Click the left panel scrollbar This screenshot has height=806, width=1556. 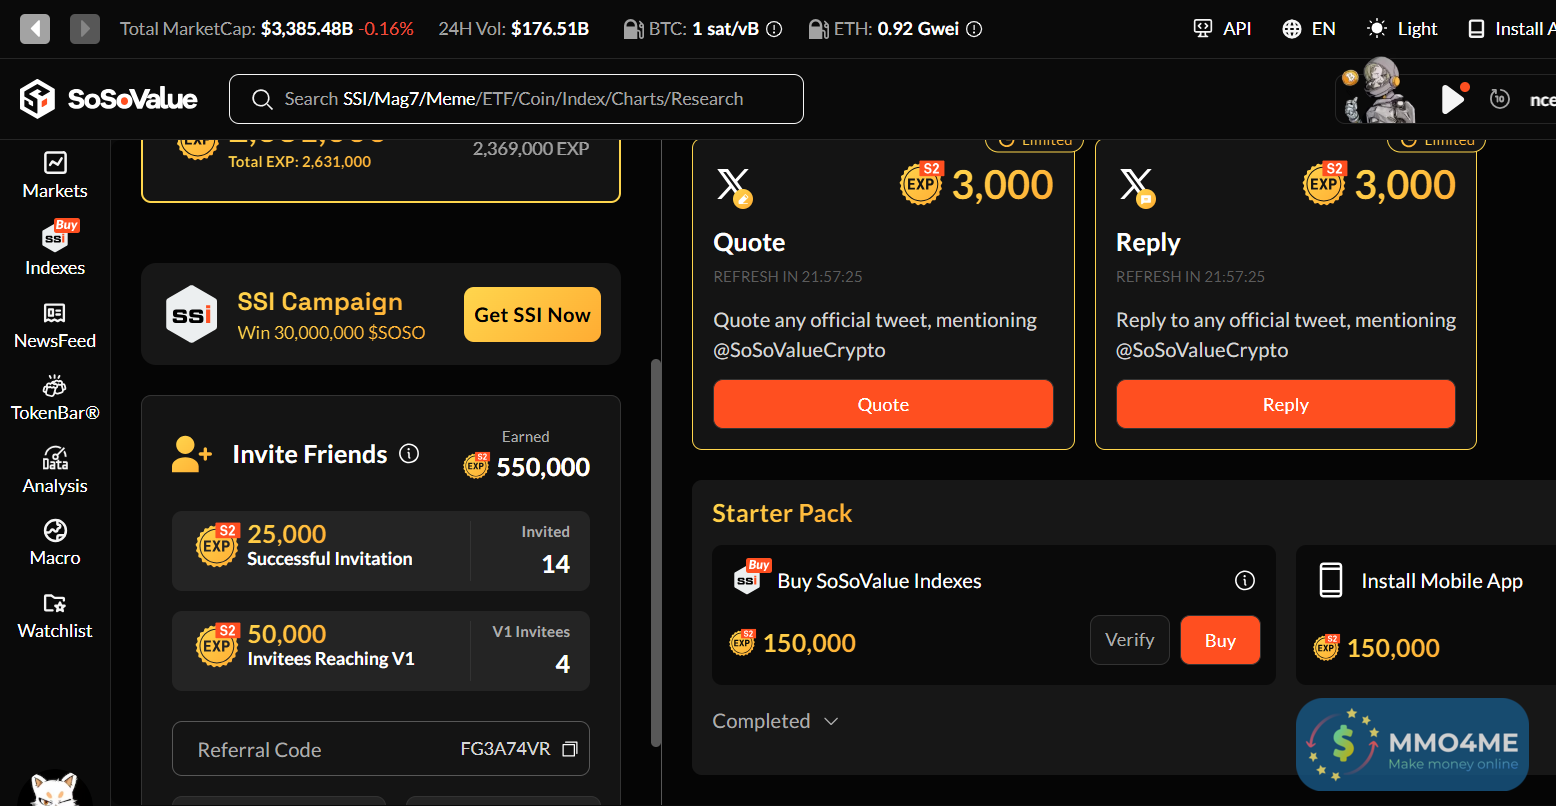[x=656, y=550]
